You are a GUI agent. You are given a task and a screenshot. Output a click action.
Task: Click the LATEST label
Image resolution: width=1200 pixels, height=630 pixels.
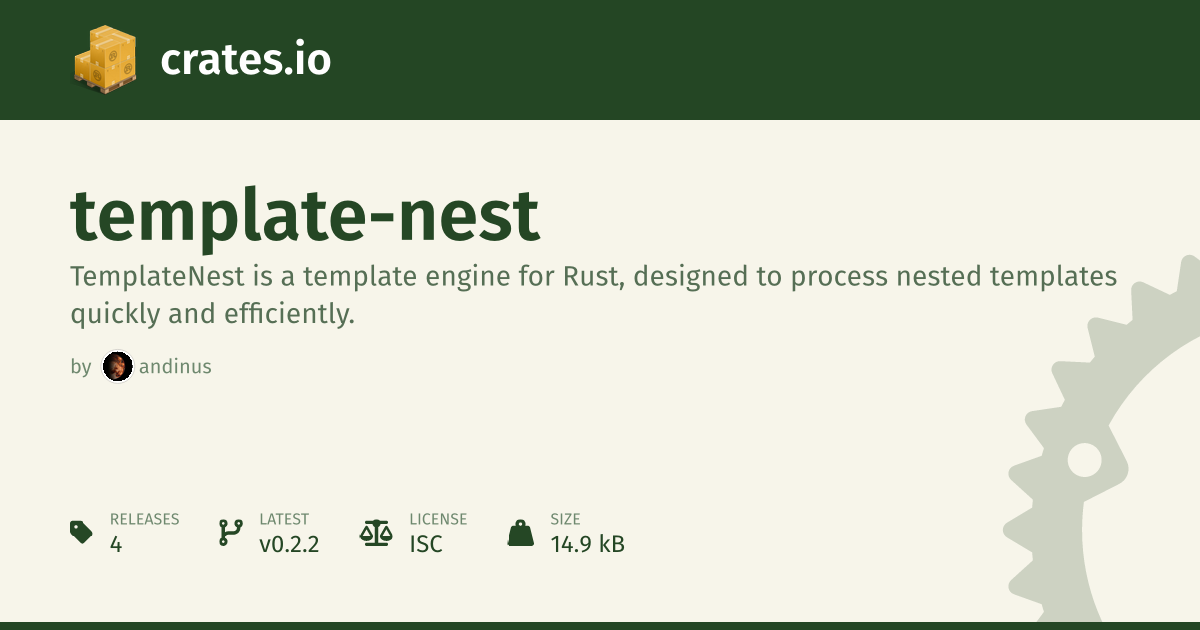(284, 519)
